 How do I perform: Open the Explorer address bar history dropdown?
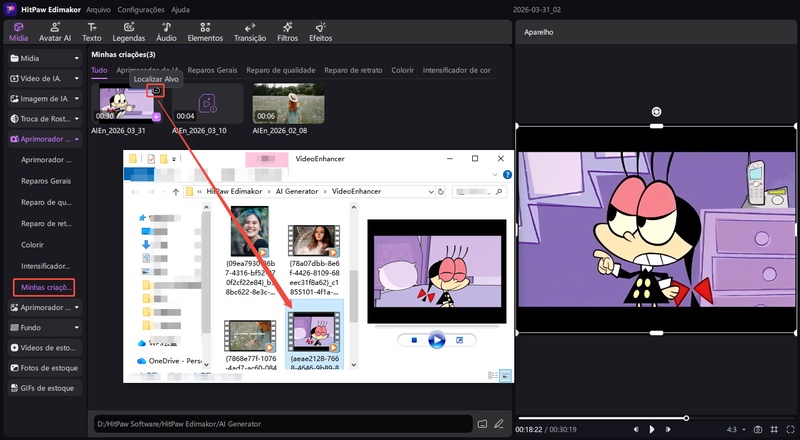click(x=431, y=191)
